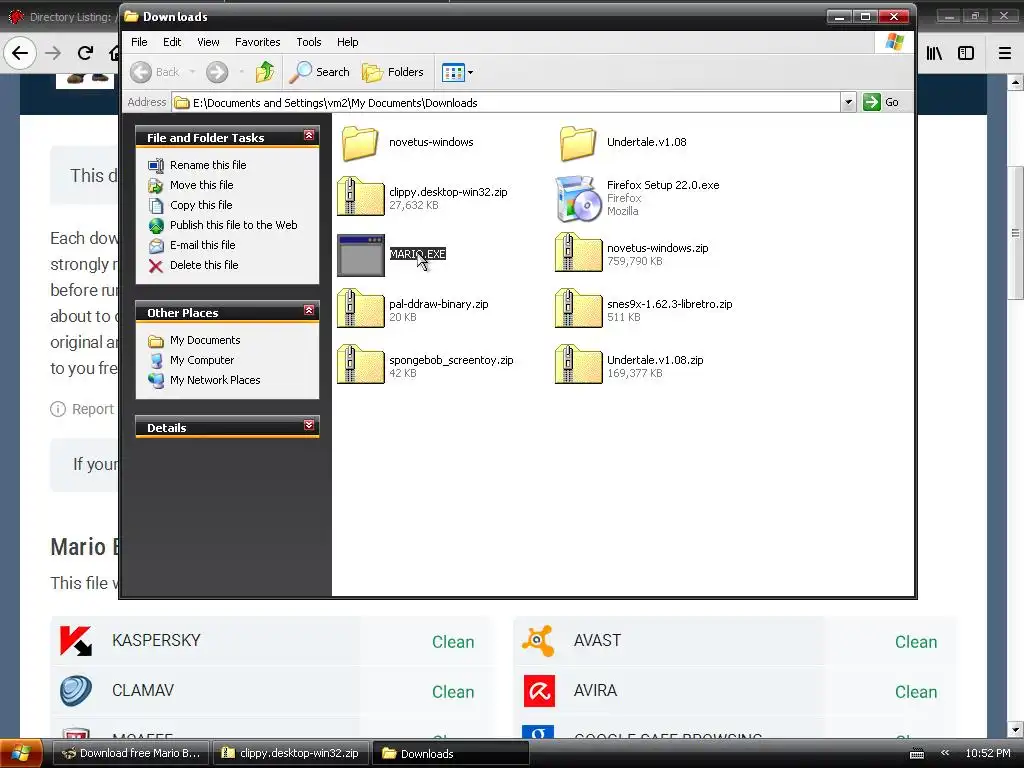Click the Kaspersky logo on webpage
This screenshot has width=1024, height=768.
click(76, 641)
